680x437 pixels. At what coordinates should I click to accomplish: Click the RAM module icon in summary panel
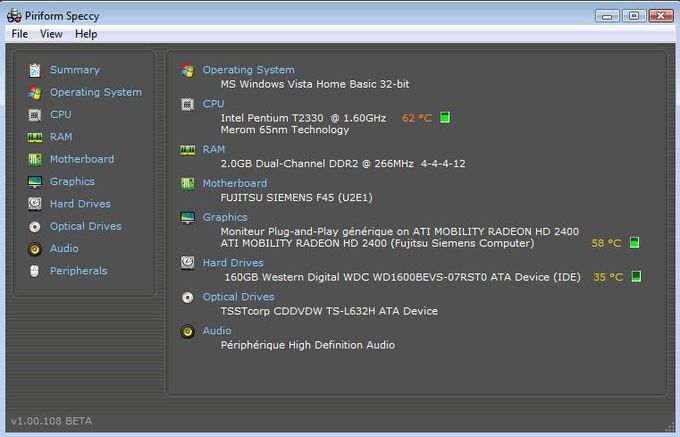pyautogui.click(x=187, y=150)
